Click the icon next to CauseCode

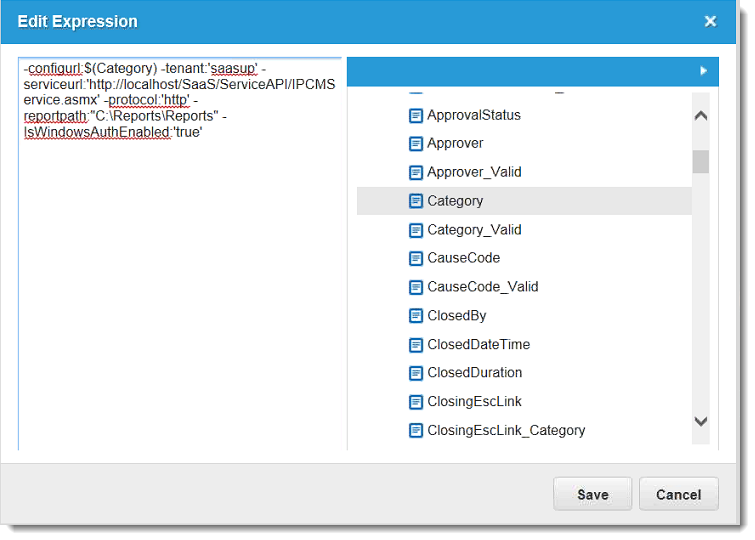416,258
